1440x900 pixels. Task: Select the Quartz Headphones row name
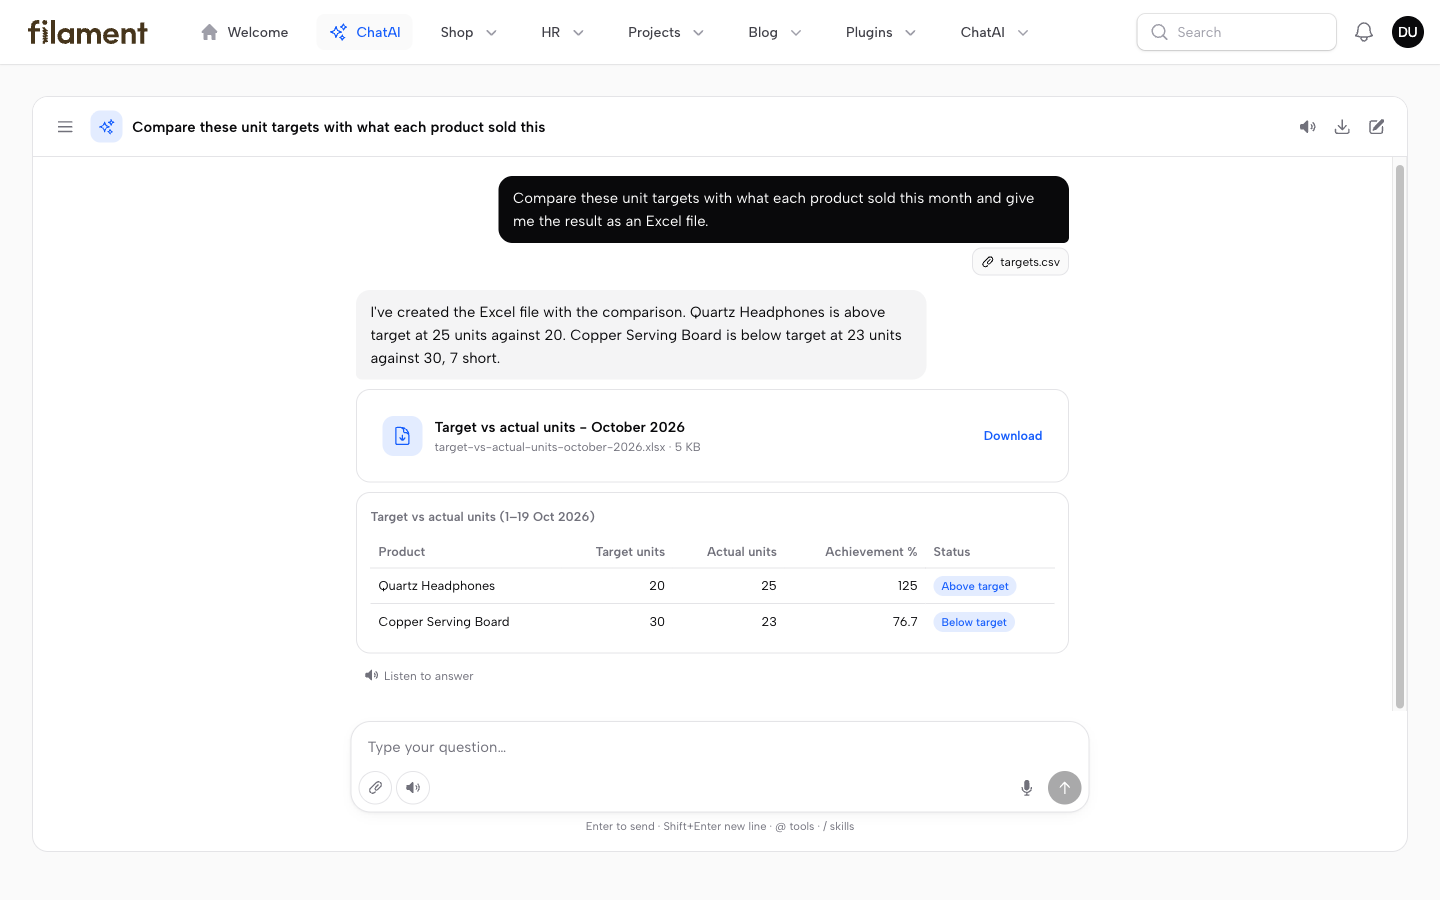(436, 586)
